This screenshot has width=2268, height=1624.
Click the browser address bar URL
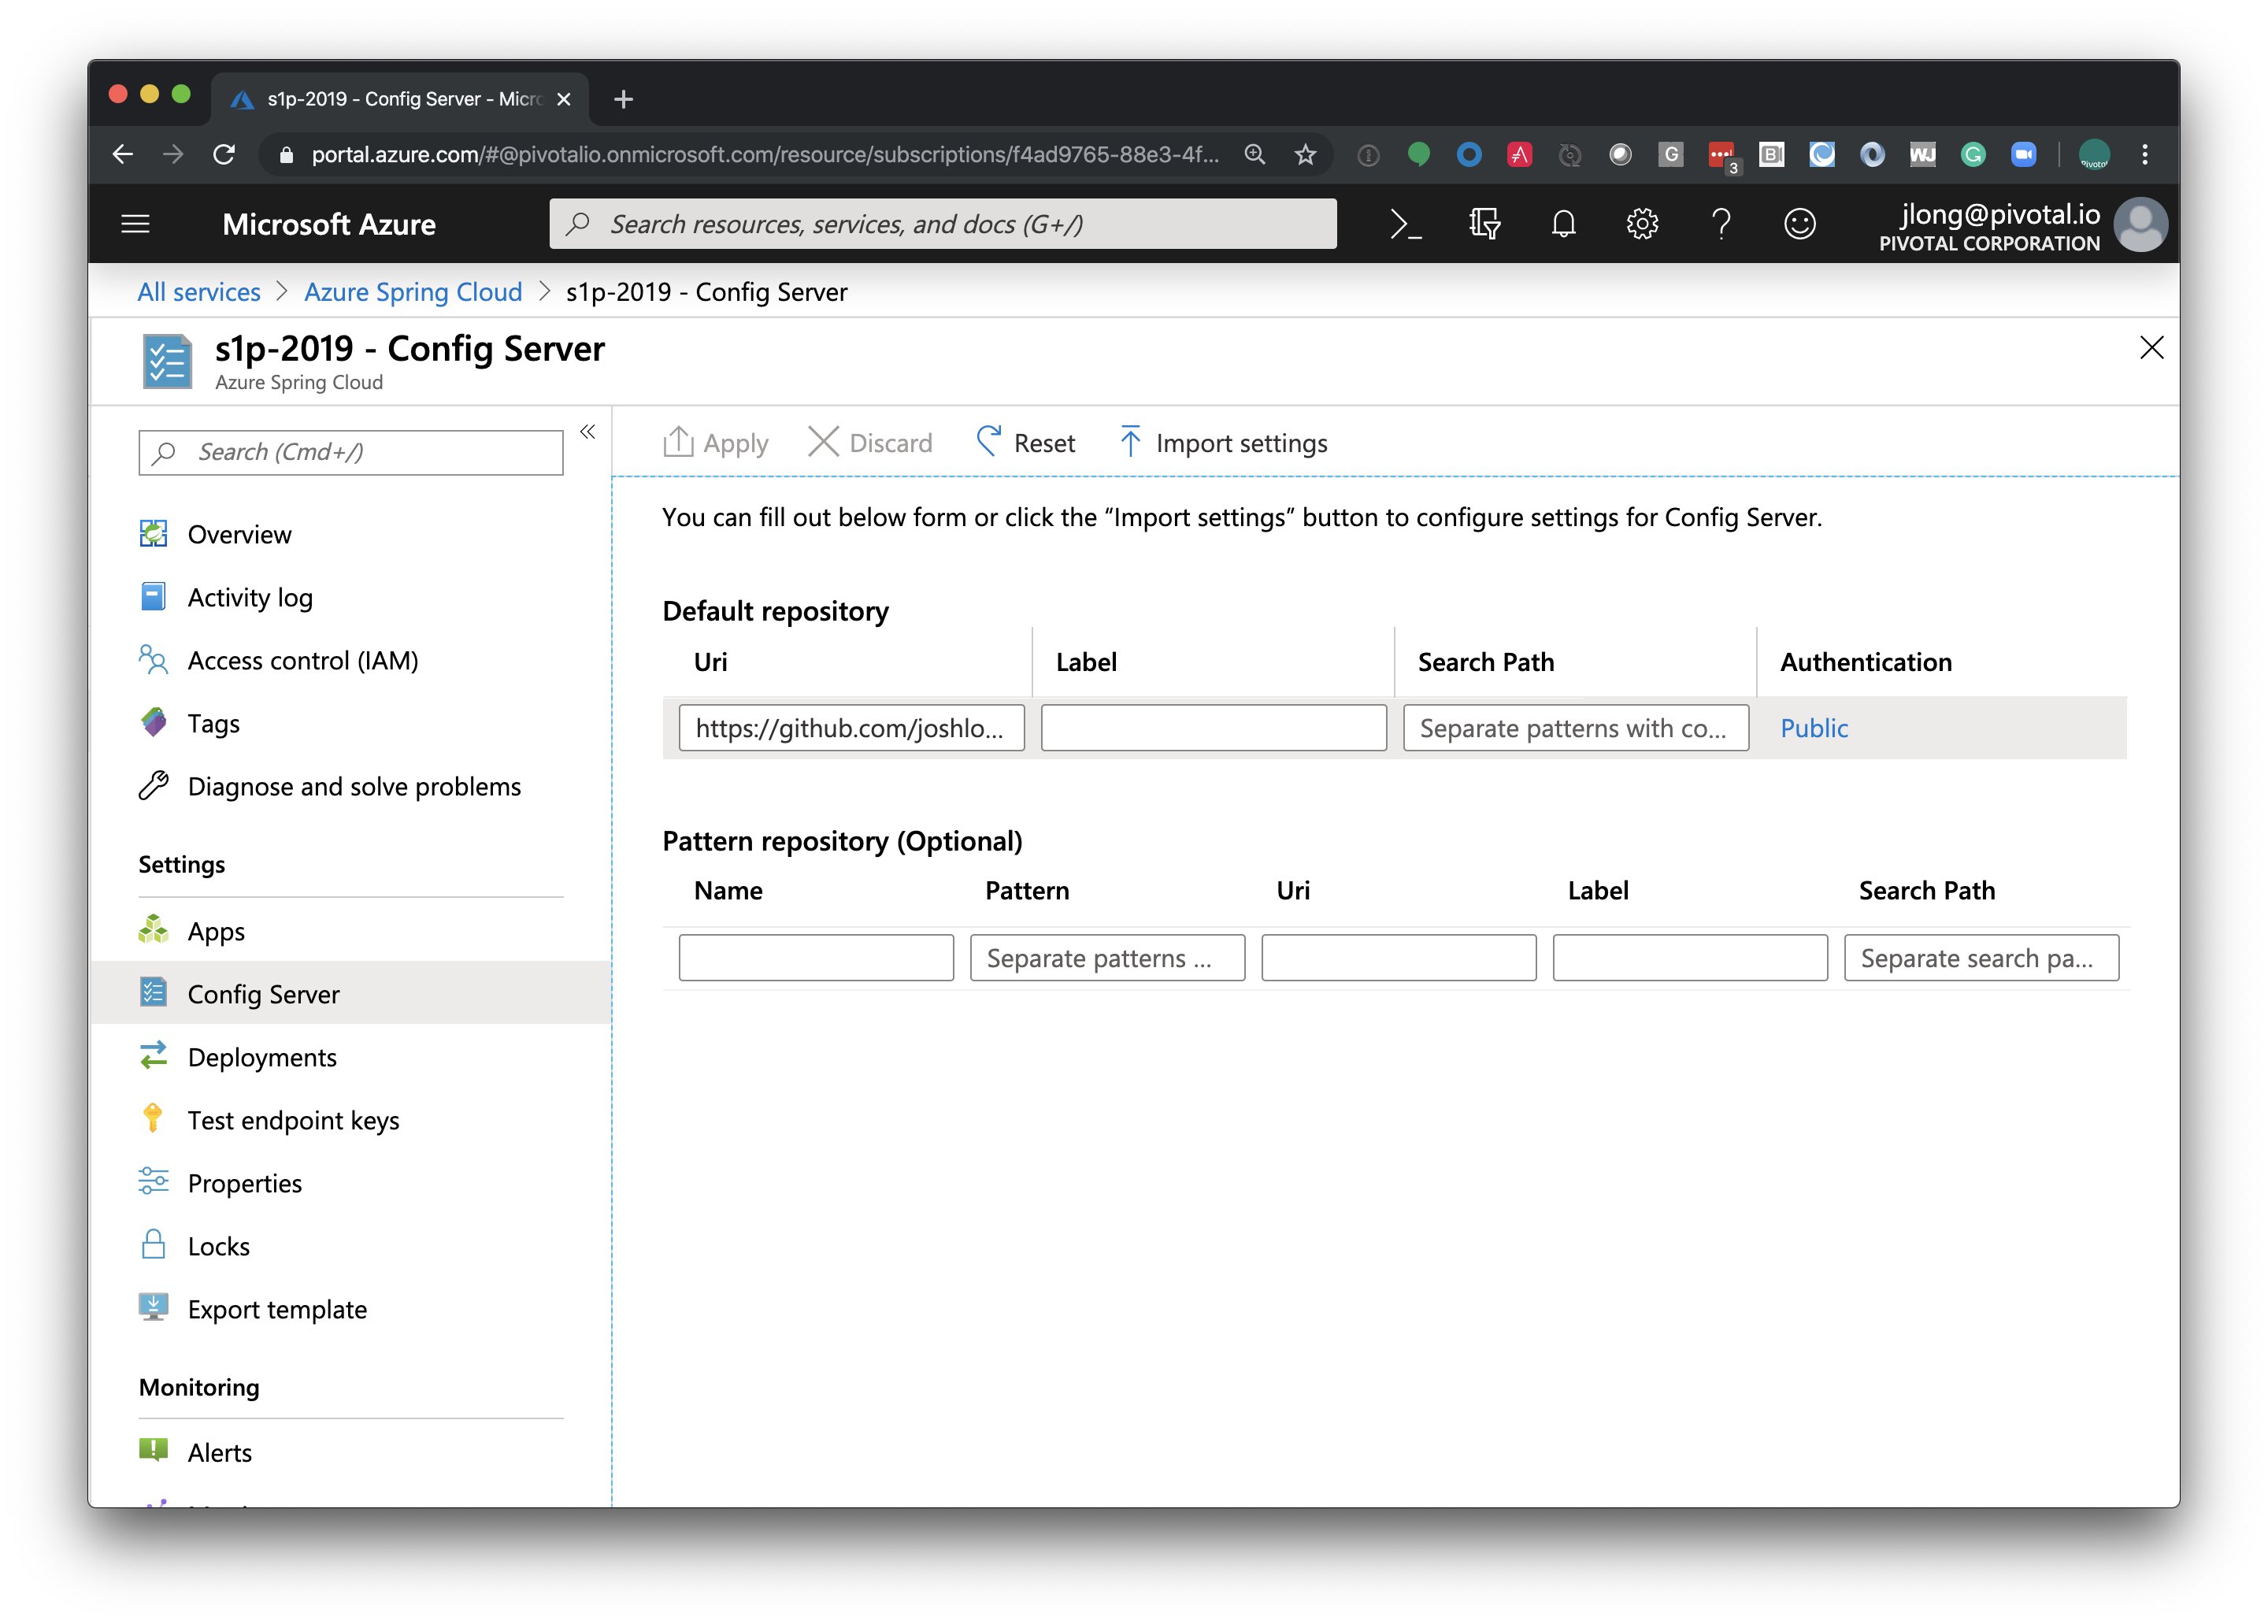click(x=765, y=154)
